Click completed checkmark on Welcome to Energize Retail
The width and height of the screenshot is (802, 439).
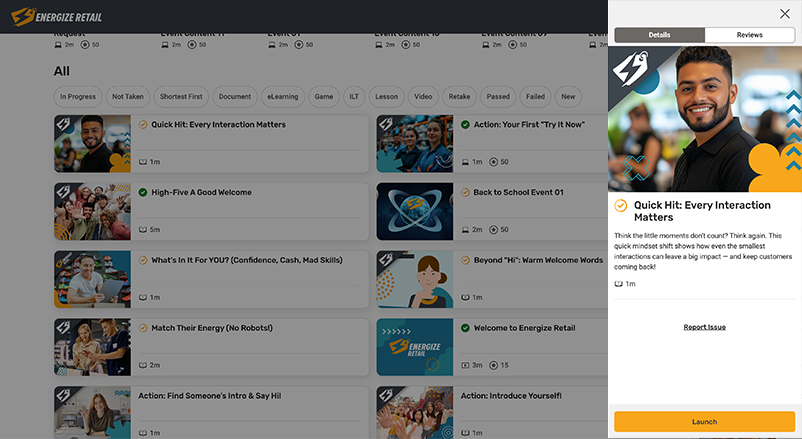pos(465,328)
